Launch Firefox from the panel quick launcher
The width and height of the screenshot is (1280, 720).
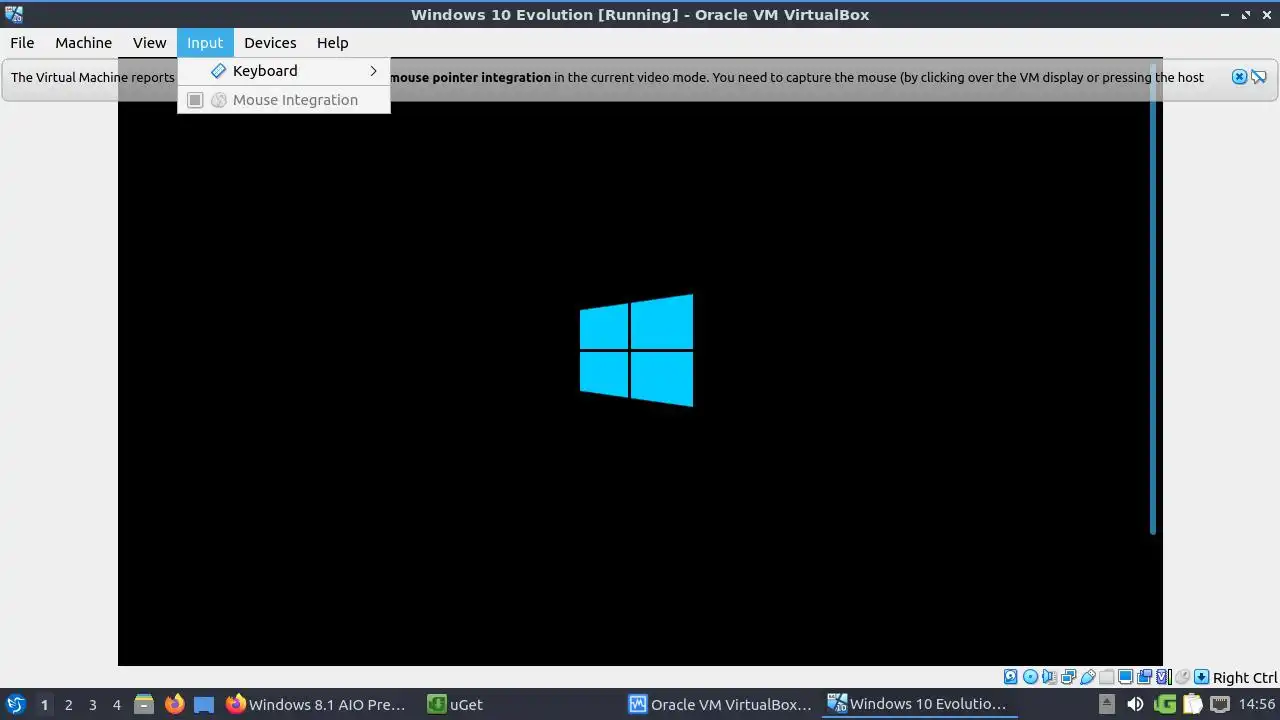pos(174,705)
